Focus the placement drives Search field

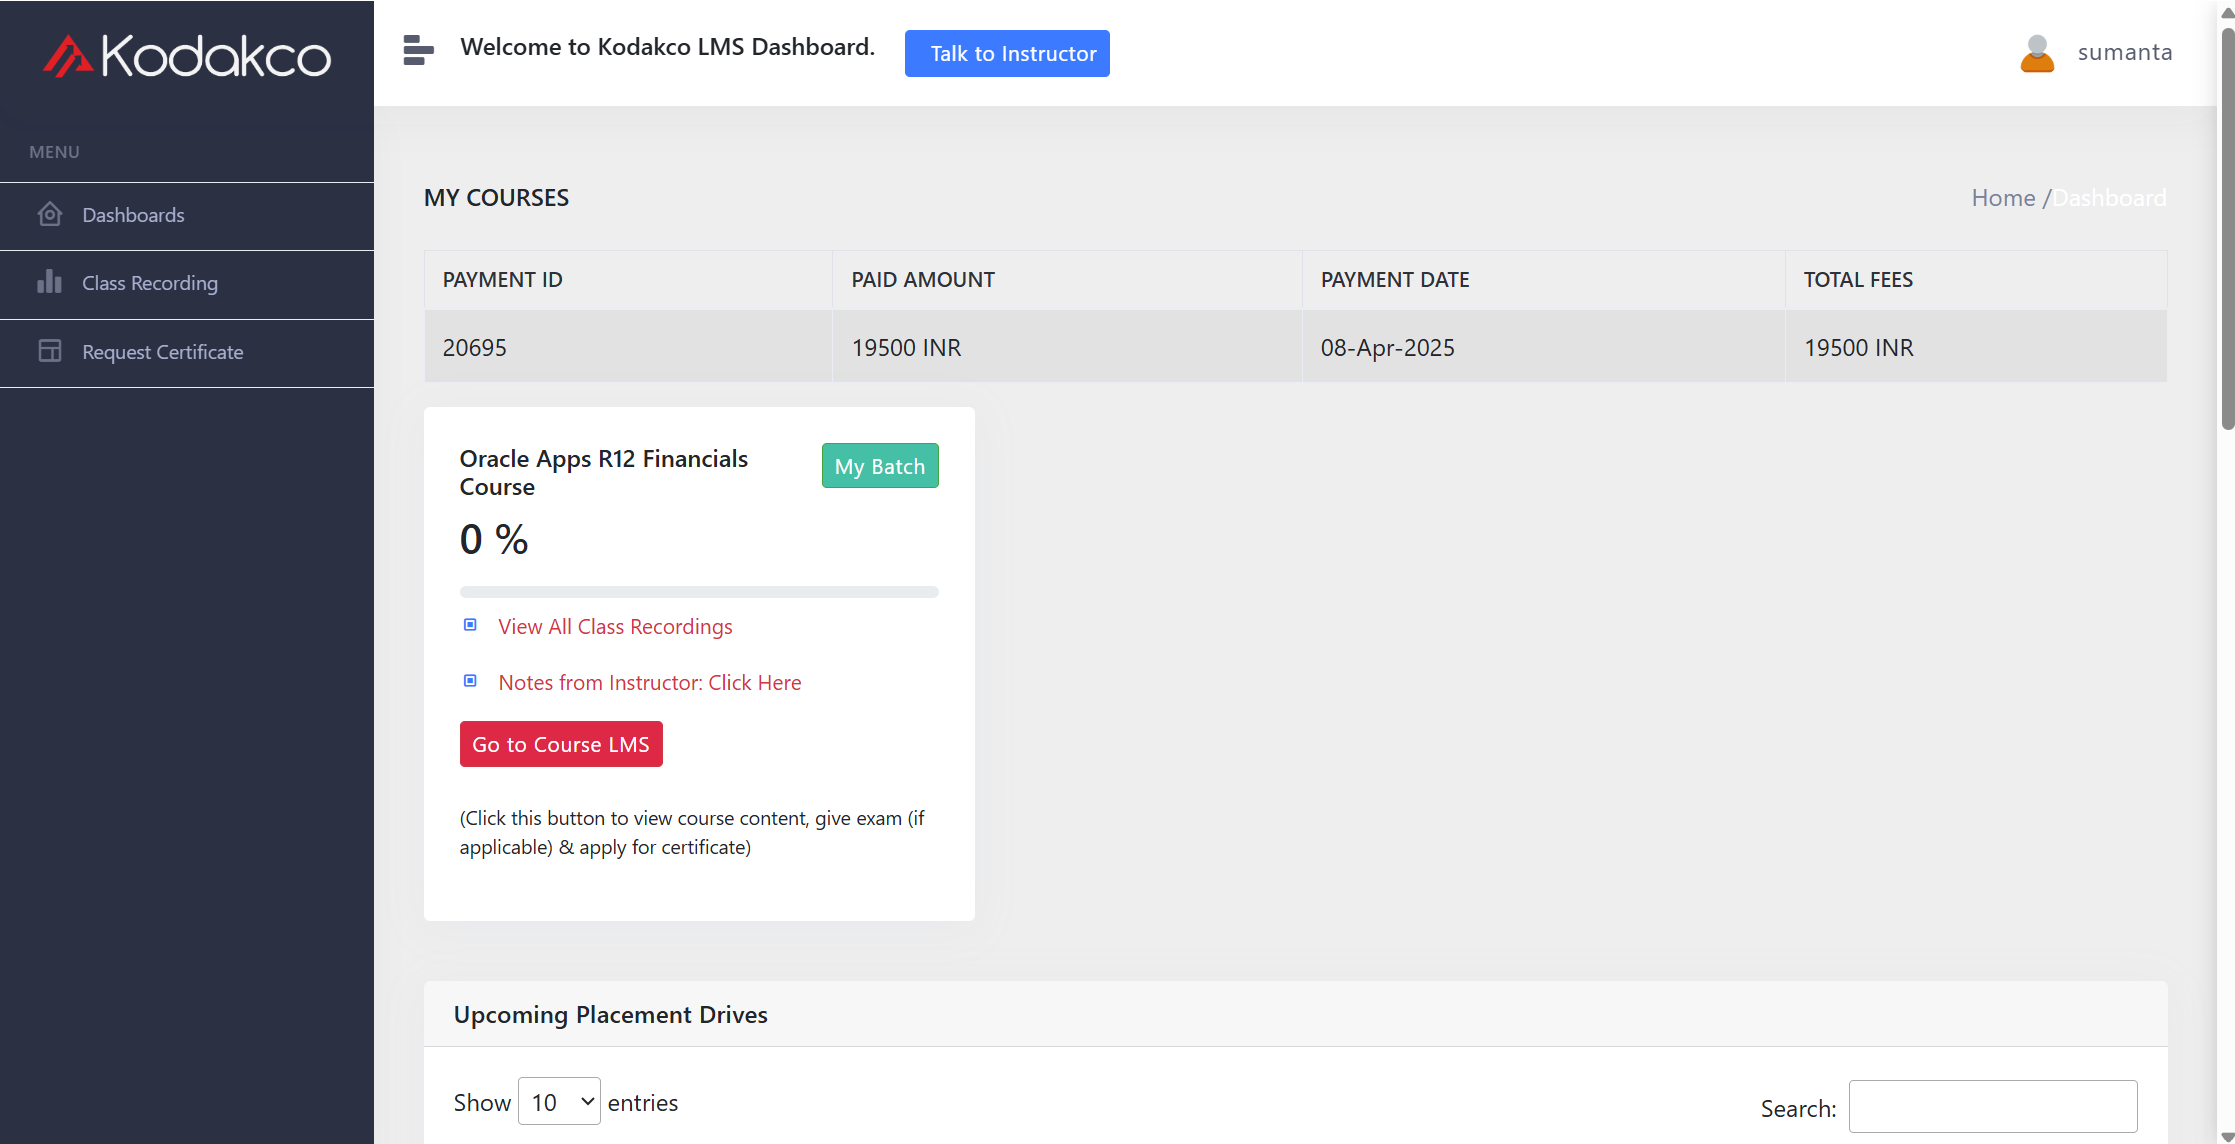[x=1992, y=1106]
